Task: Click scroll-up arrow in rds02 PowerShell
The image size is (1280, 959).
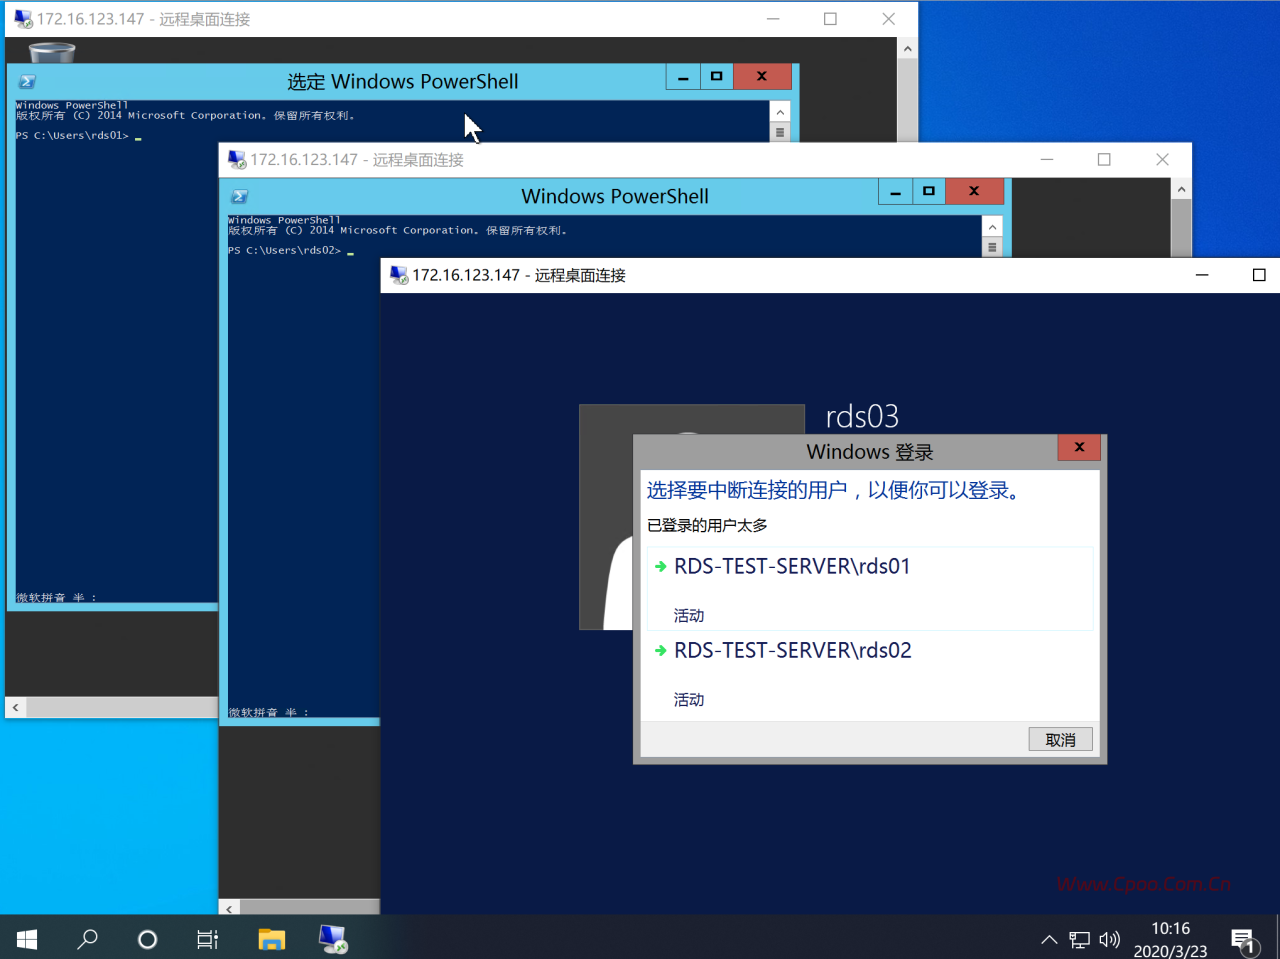Action: pyautogui.click(x=992, y=227)
